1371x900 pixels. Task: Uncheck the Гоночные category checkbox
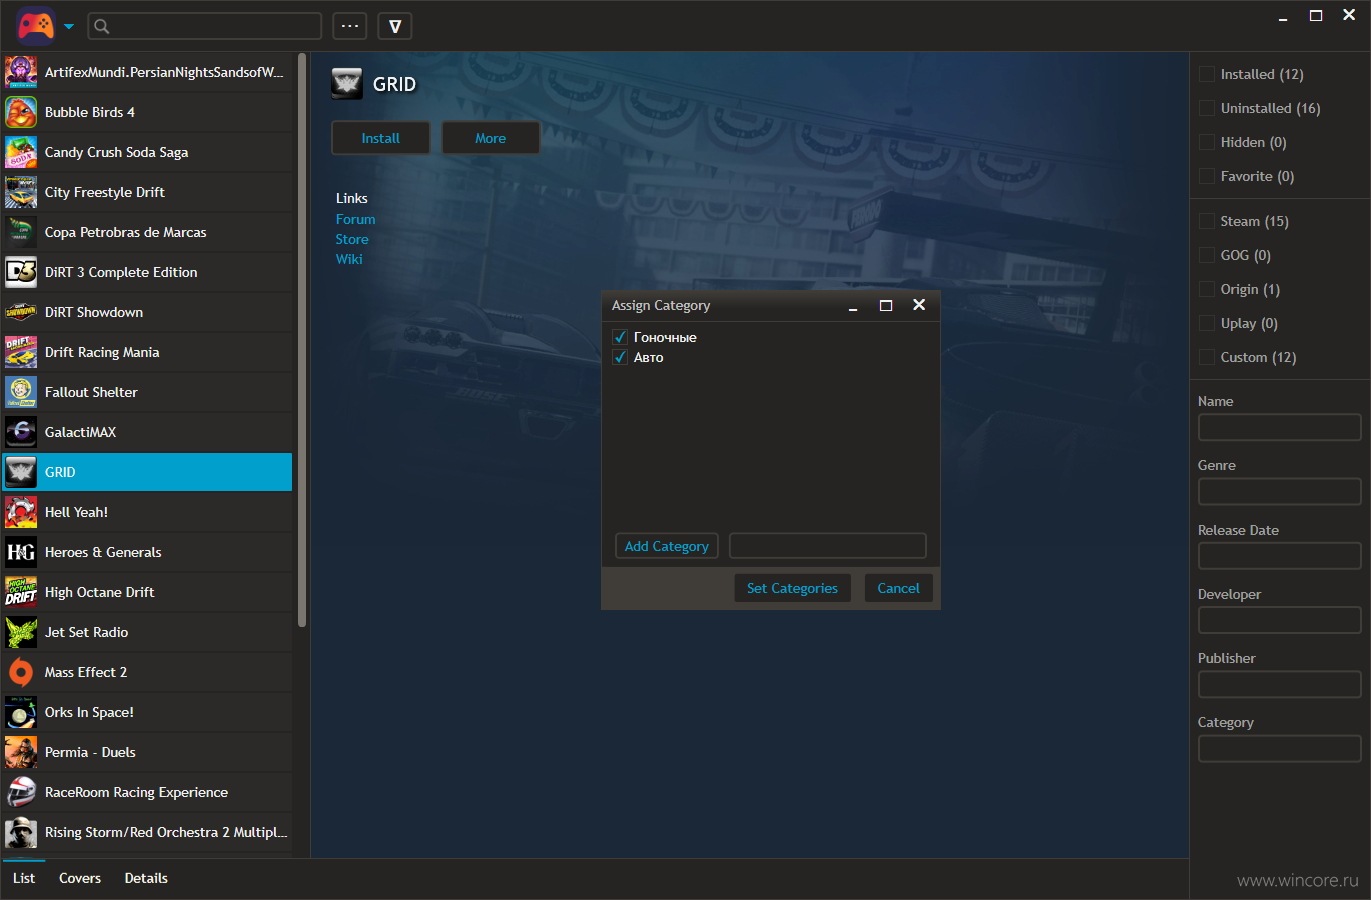[x=620, y=337]
